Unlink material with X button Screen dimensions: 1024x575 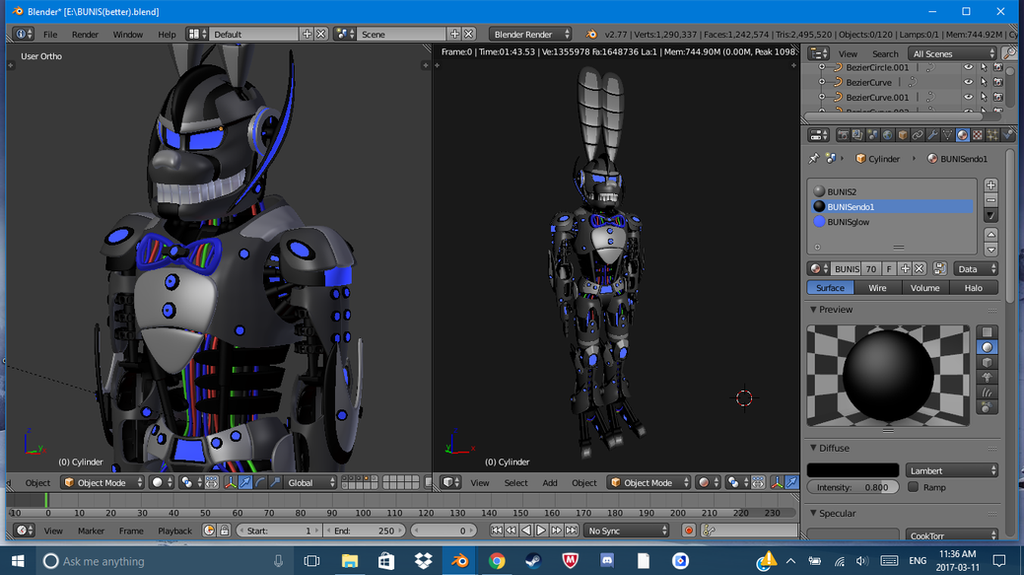pos(920,269)
